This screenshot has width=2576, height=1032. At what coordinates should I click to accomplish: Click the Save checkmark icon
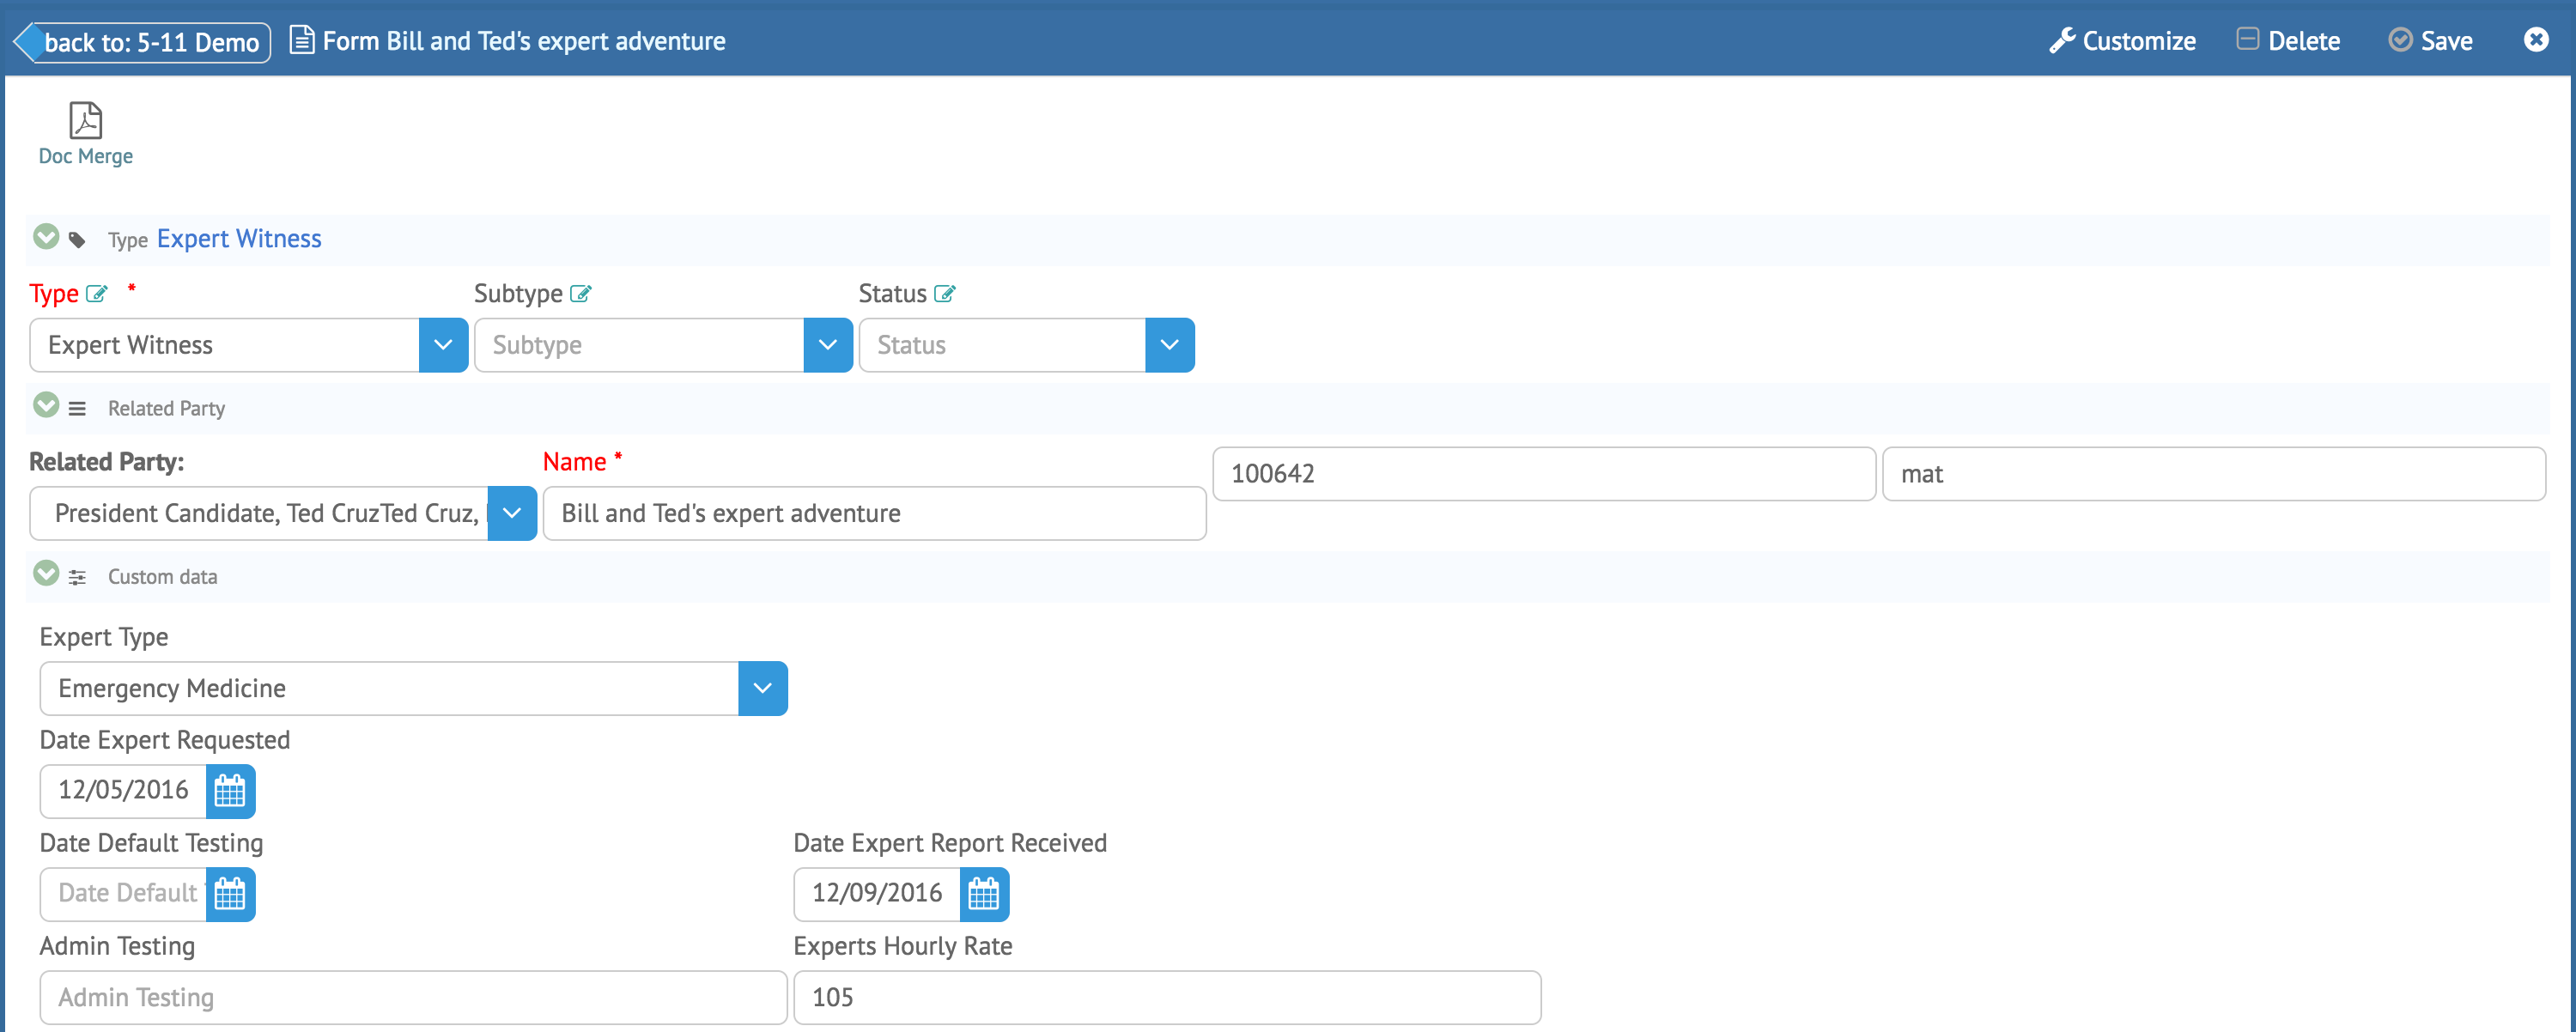(x=2400, y=40)
